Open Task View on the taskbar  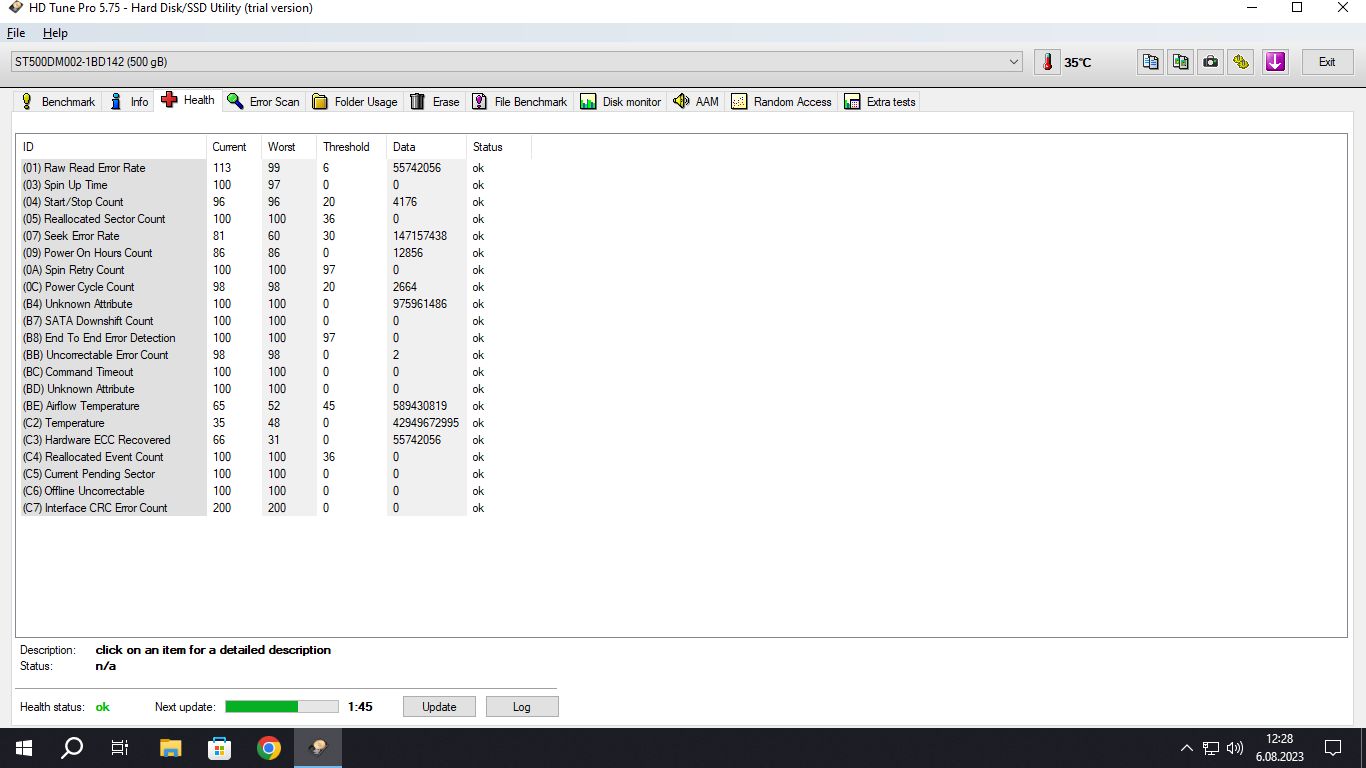(x=120, y=748)
